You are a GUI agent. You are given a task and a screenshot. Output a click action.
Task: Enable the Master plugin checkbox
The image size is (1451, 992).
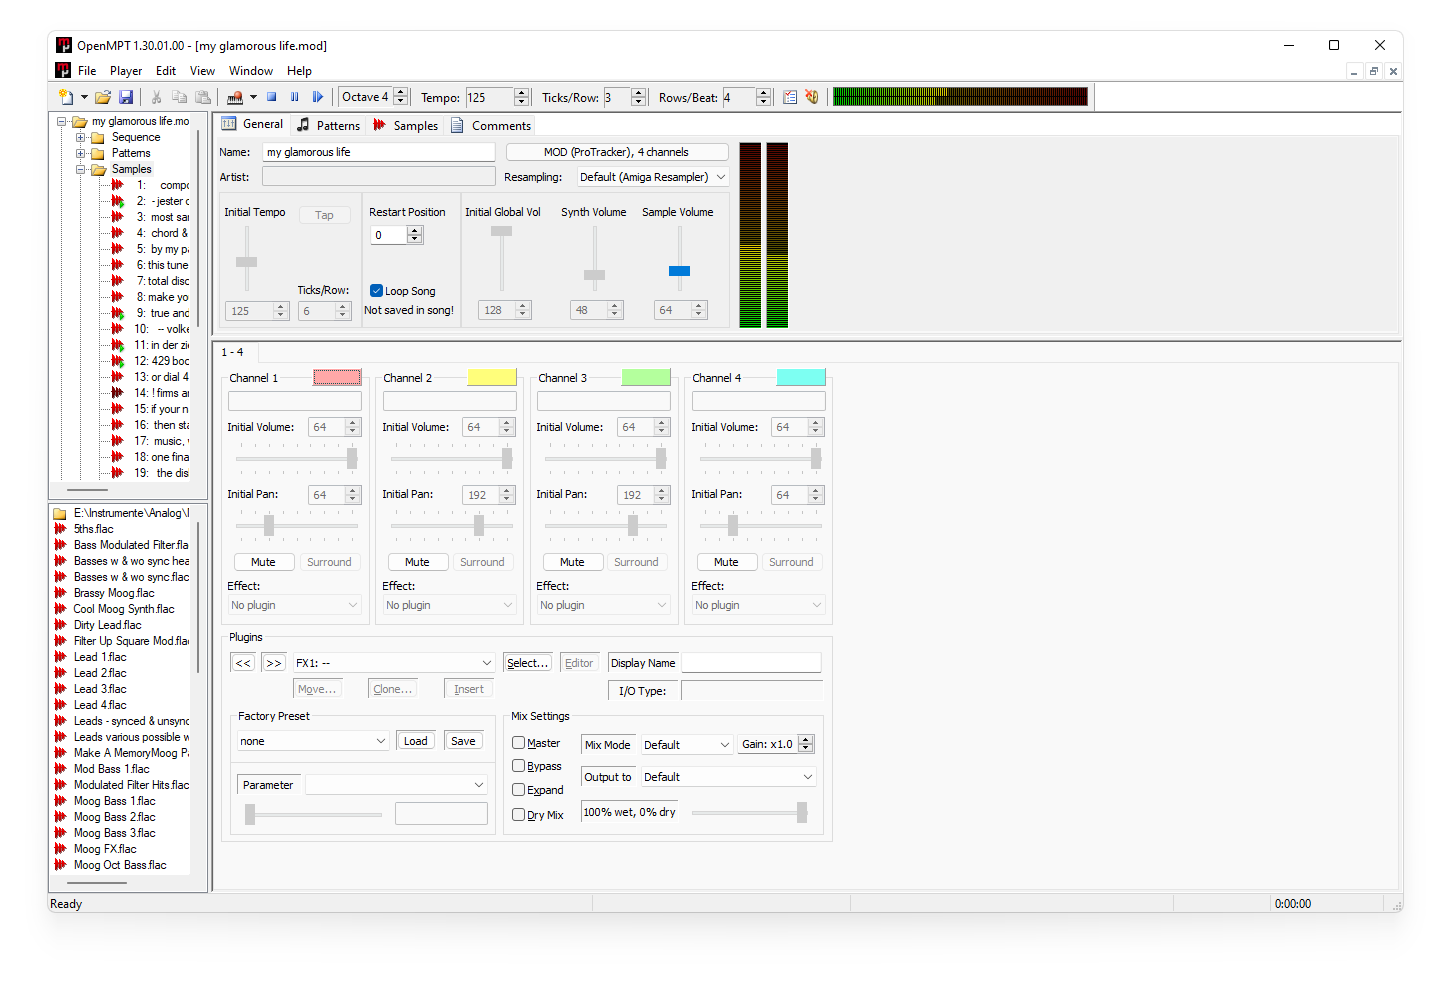pyautogui.click(x=518, y=743)
